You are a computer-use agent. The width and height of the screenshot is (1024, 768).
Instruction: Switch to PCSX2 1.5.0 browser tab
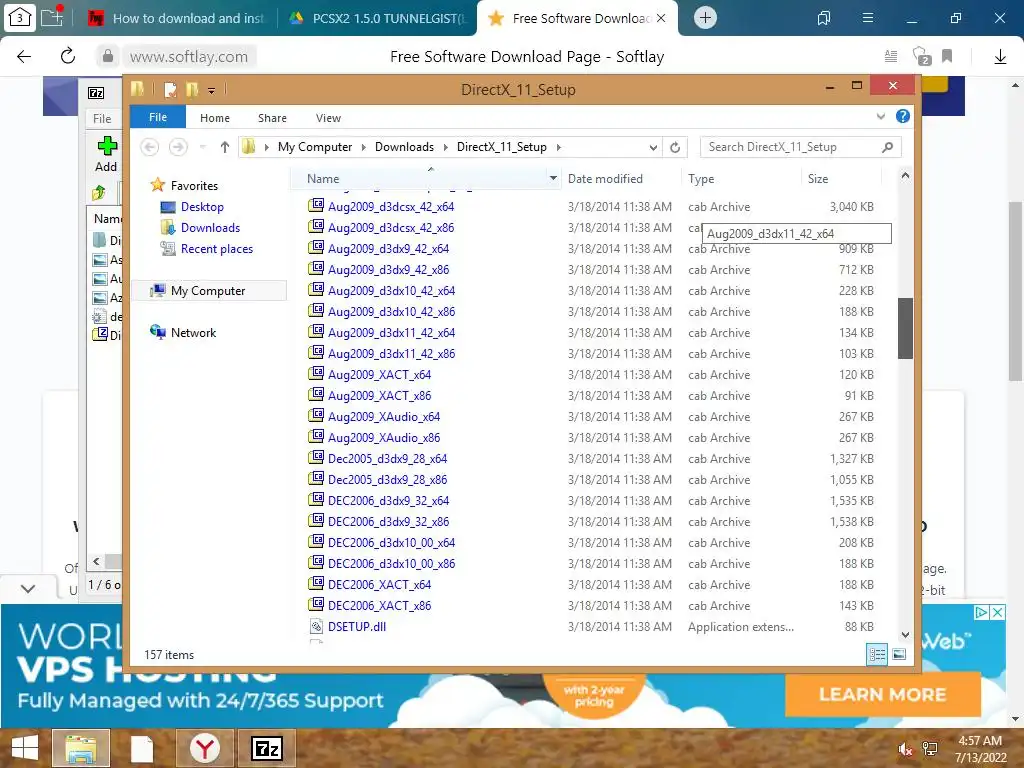(377, 18)
